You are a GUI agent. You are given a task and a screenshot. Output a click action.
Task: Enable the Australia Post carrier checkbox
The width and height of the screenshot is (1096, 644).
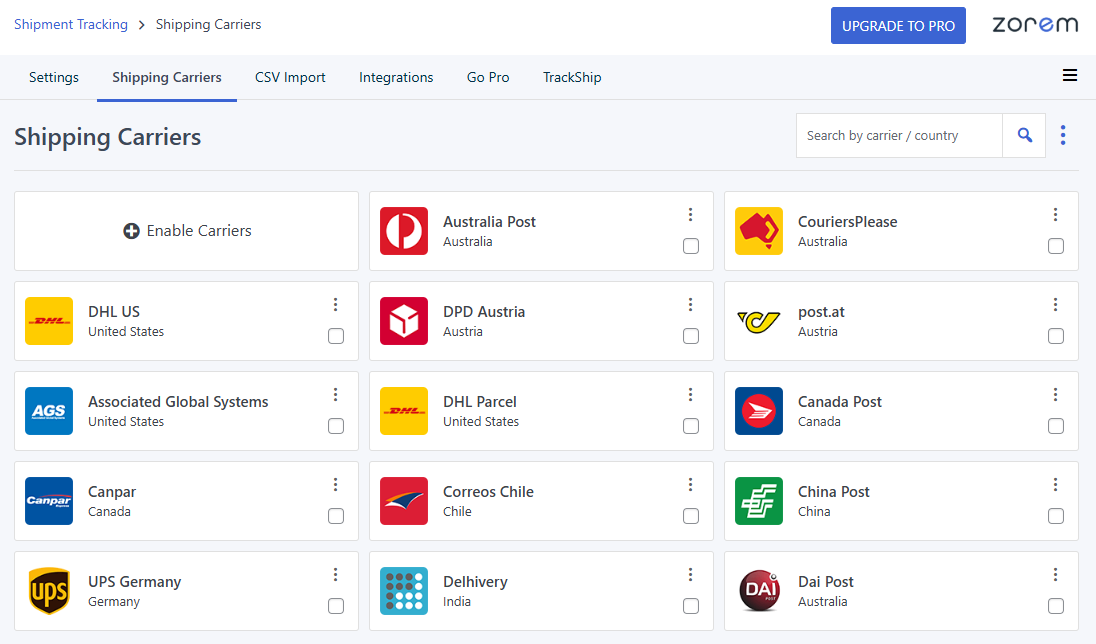[x=691, y=246]
